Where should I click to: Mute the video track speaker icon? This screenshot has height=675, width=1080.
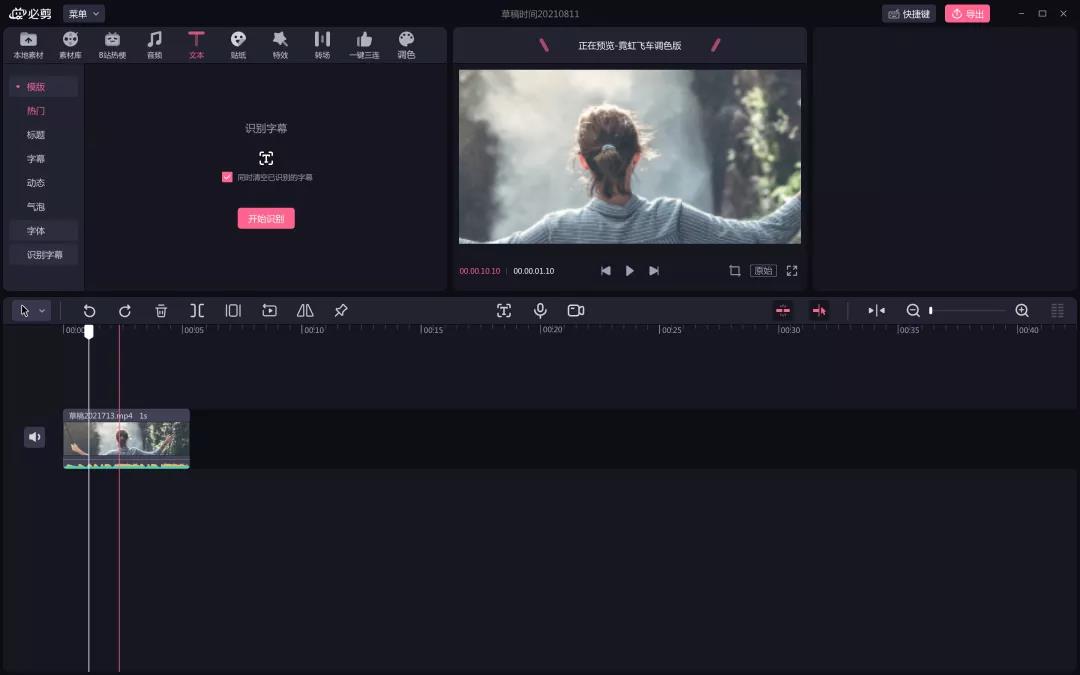point(34,437)
